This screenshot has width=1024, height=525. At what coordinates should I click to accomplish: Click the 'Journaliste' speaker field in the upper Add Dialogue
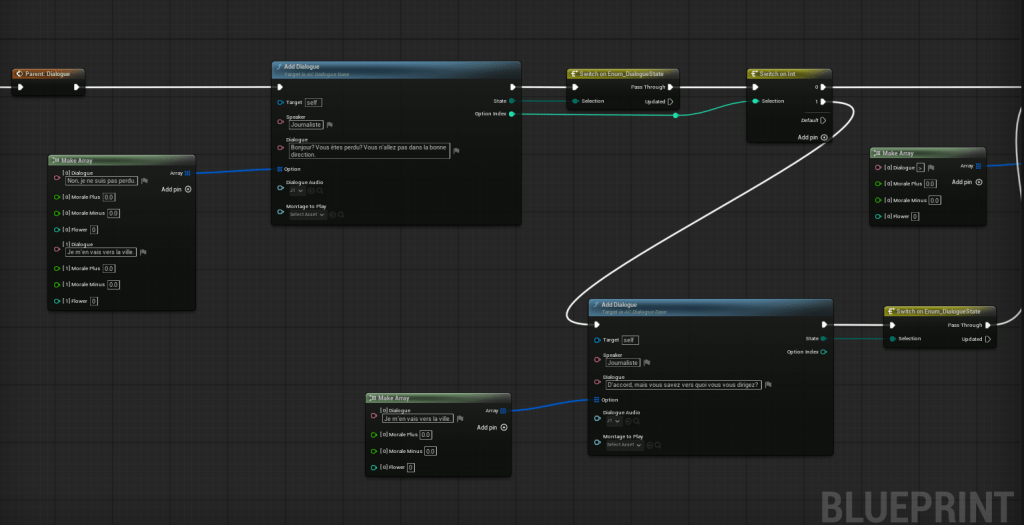point(304,124)
